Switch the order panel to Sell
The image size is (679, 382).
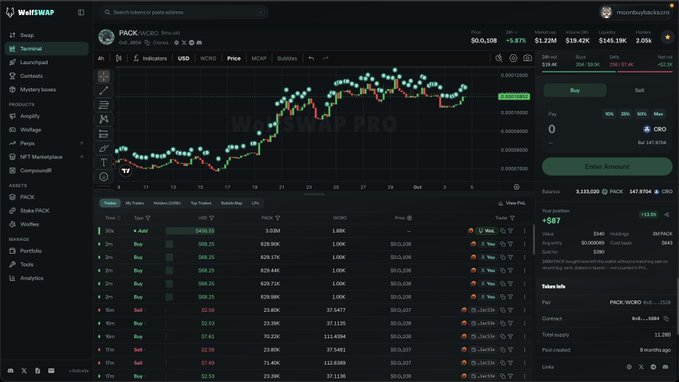pyautogui.click(x=639, y=90)
